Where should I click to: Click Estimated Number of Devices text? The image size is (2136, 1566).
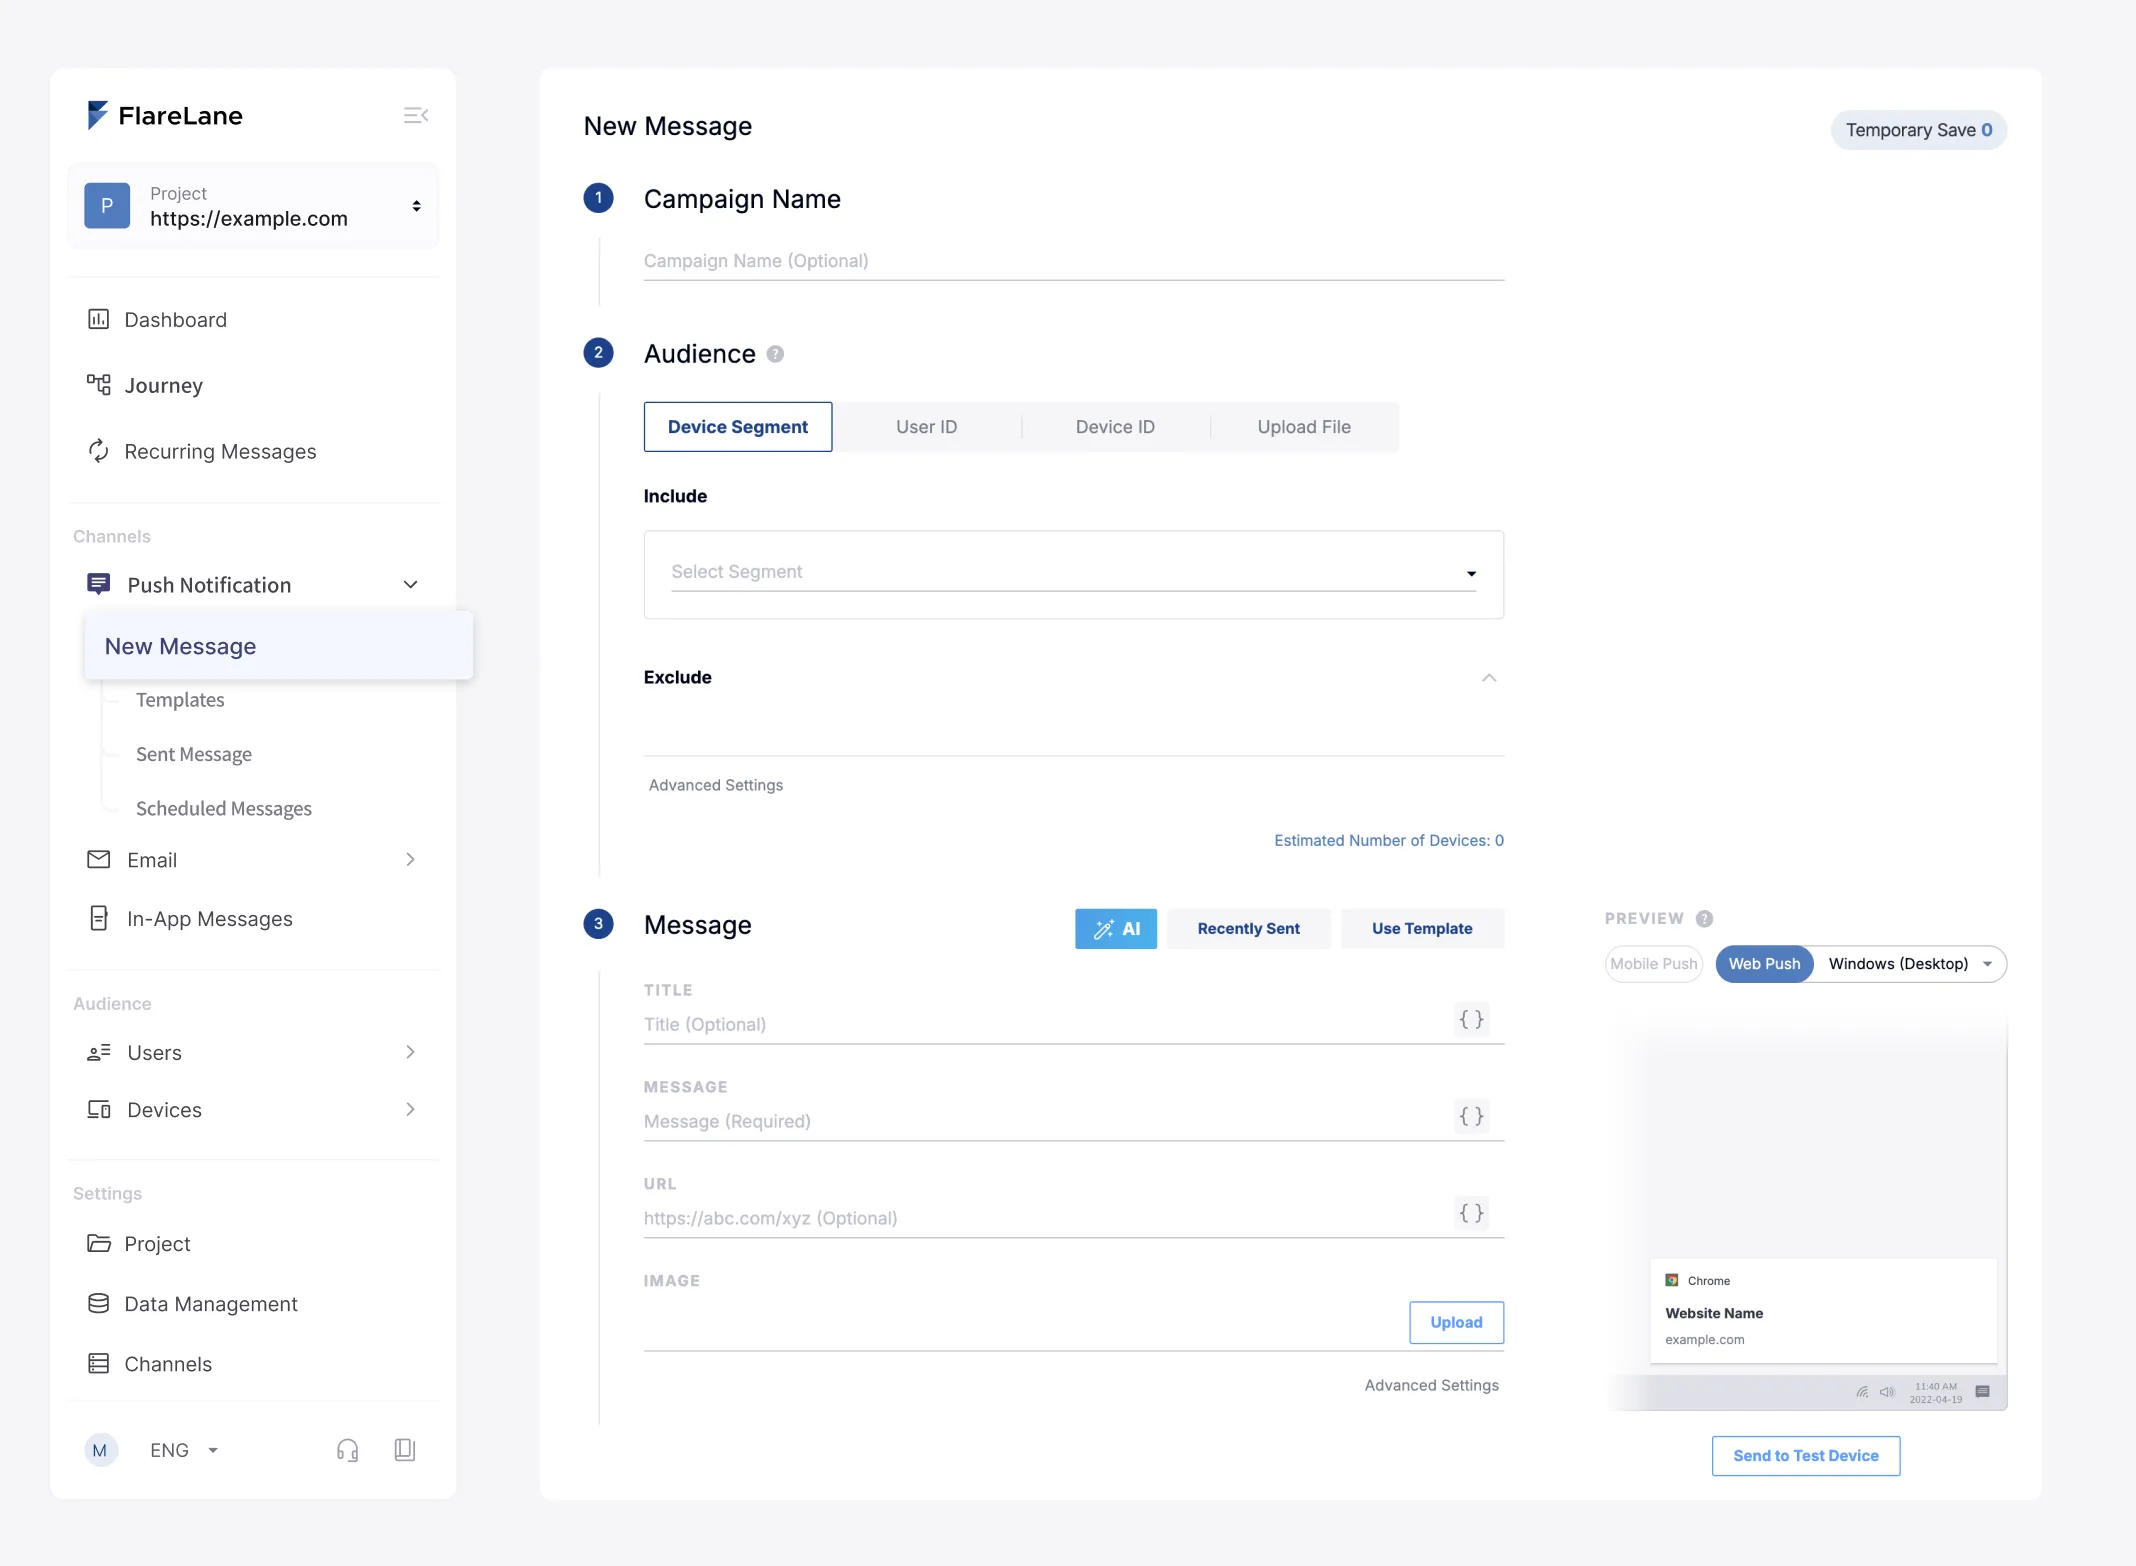pos(1388,840)
